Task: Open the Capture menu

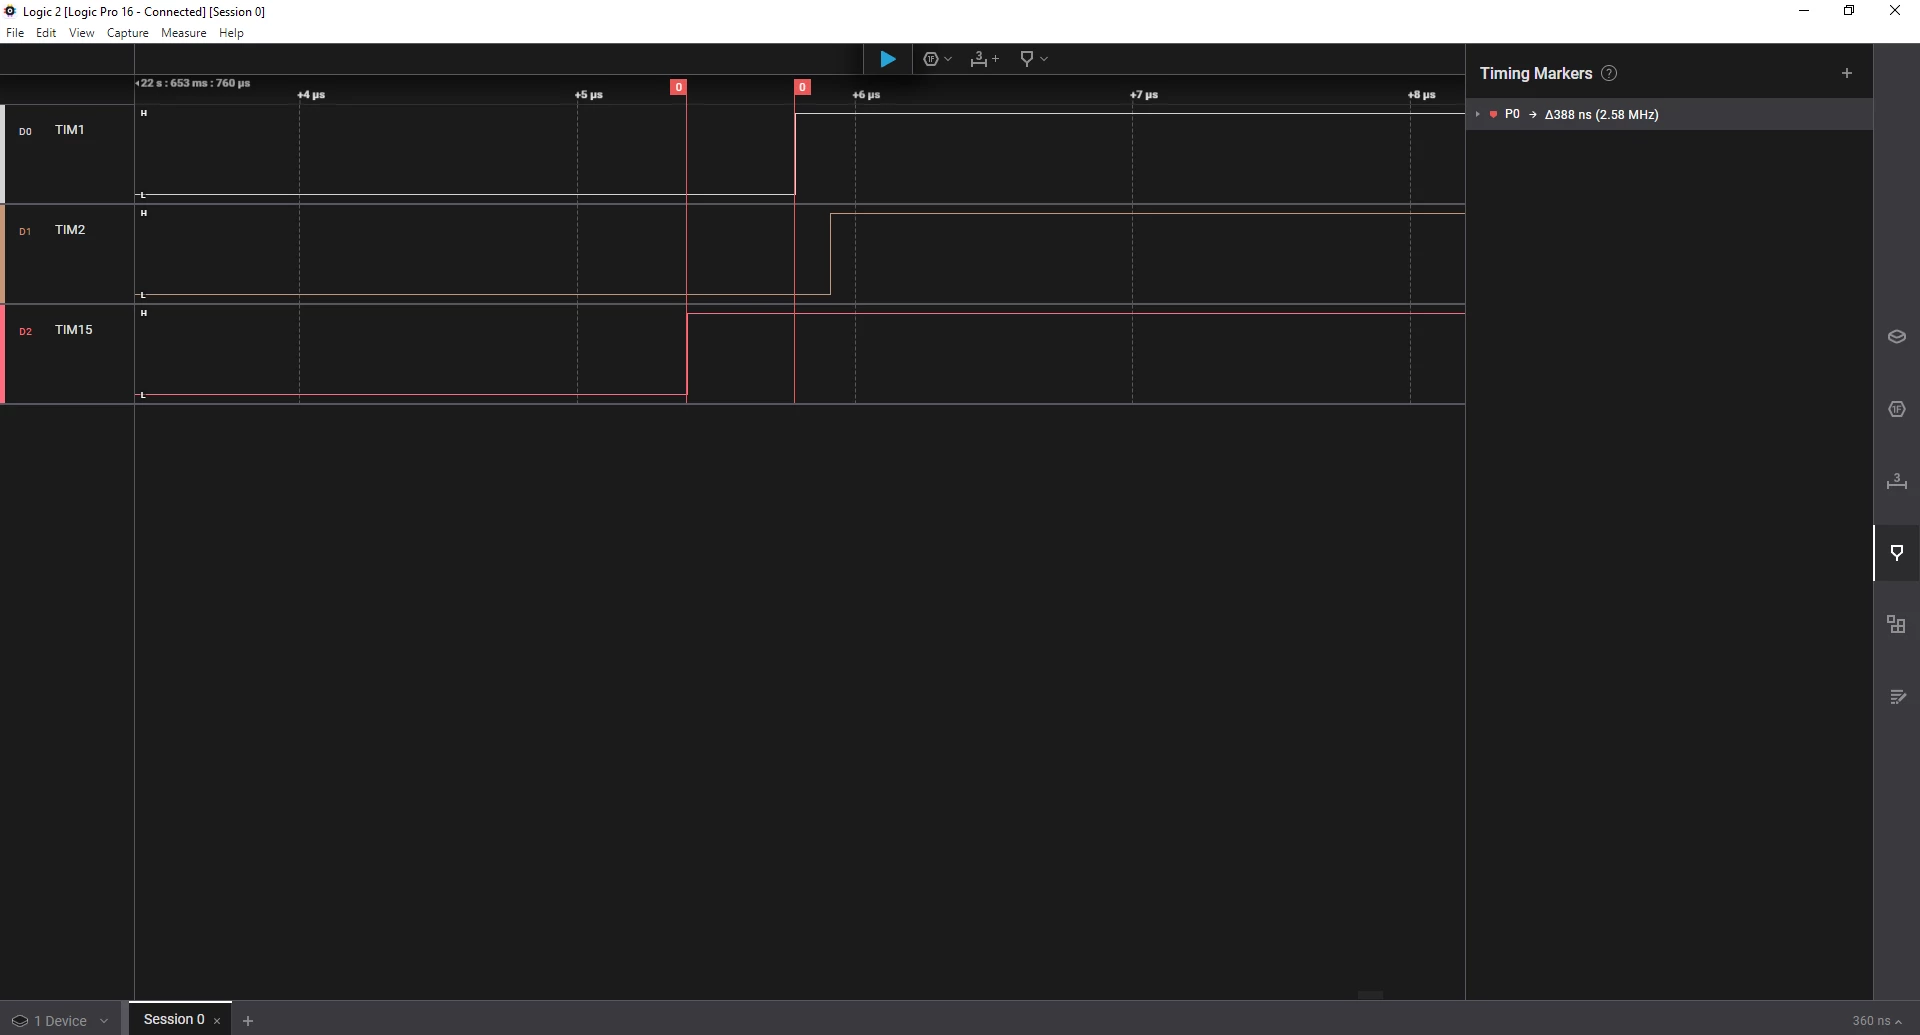Action: tap(127, 33)
